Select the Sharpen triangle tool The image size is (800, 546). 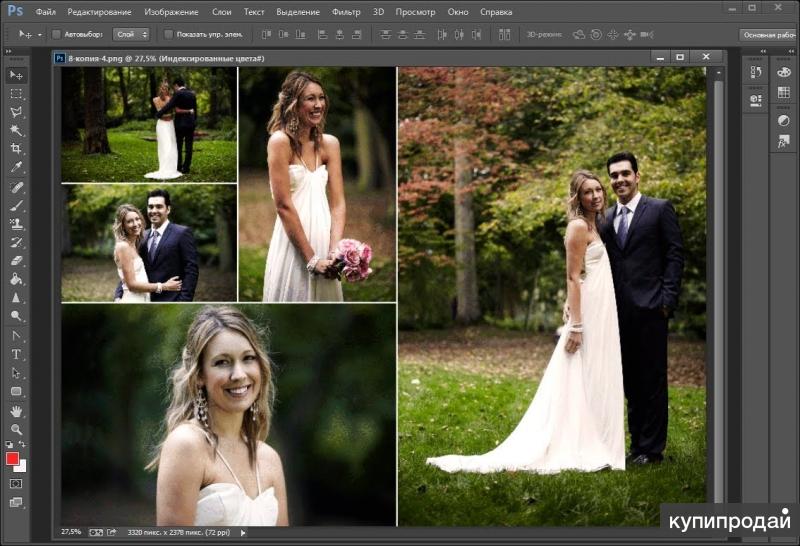click(x=16, y=297)
